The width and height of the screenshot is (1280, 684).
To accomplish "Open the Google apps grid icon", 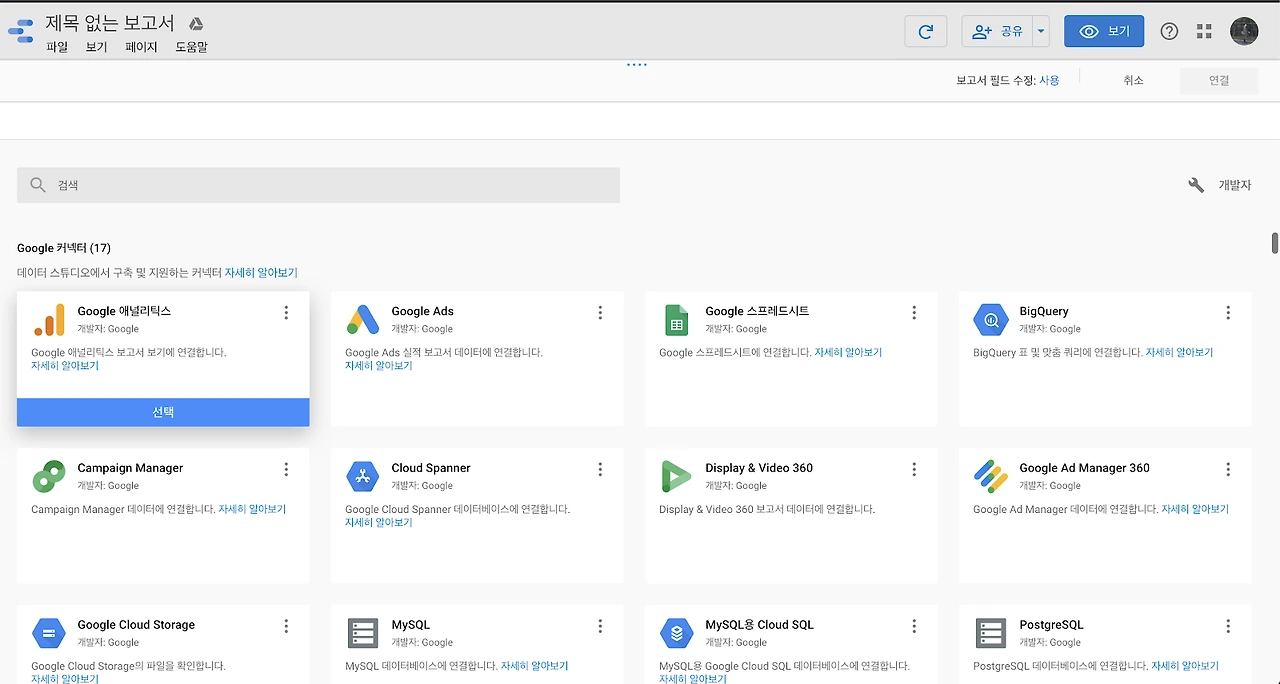I will [x=1204, y=31].
